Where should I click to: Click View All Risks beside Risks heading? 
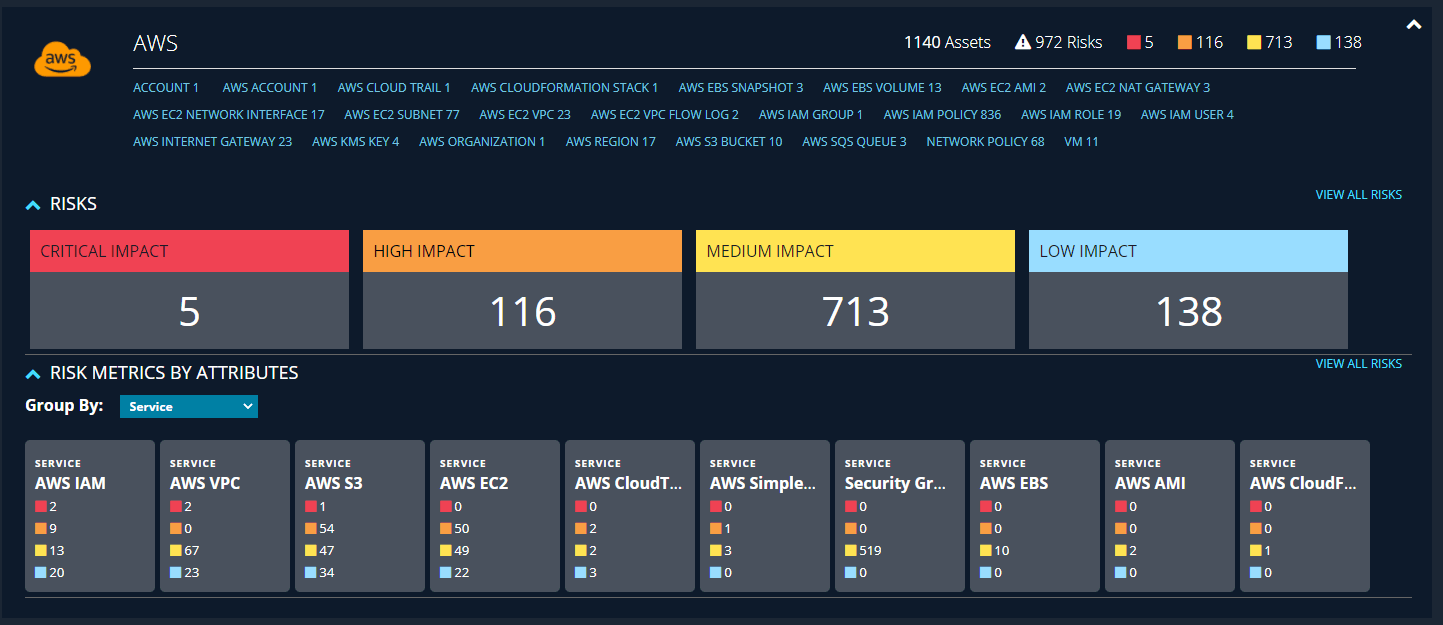[x=1358, y=195]
